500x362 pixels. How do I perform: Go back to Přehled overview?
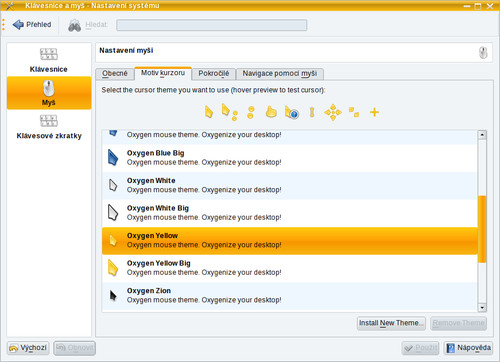(32, 25)
